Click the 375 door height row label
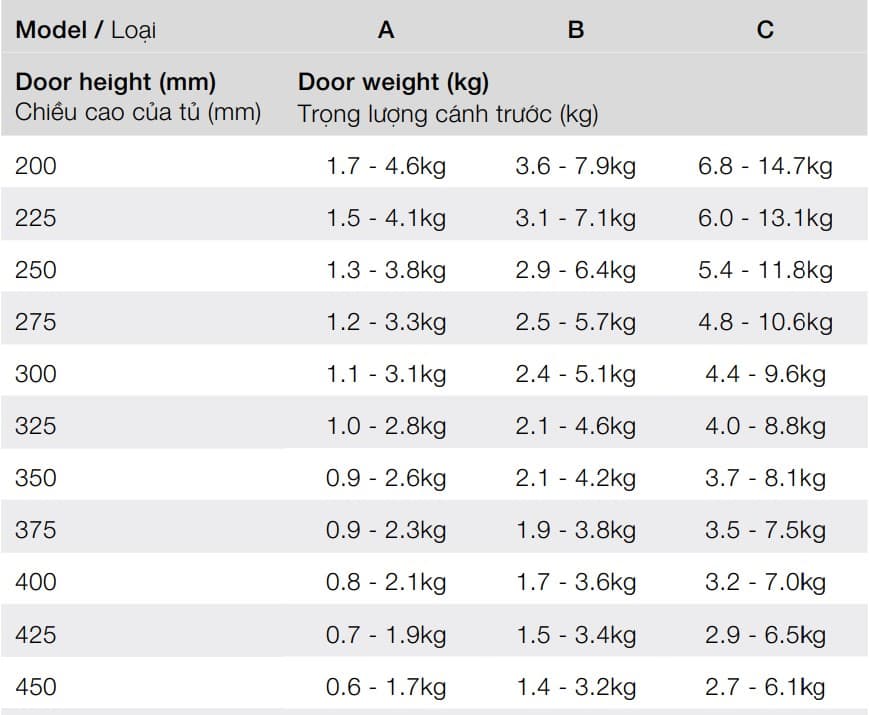Viewport: 869px width, 715px height. [x=36, y=530]
